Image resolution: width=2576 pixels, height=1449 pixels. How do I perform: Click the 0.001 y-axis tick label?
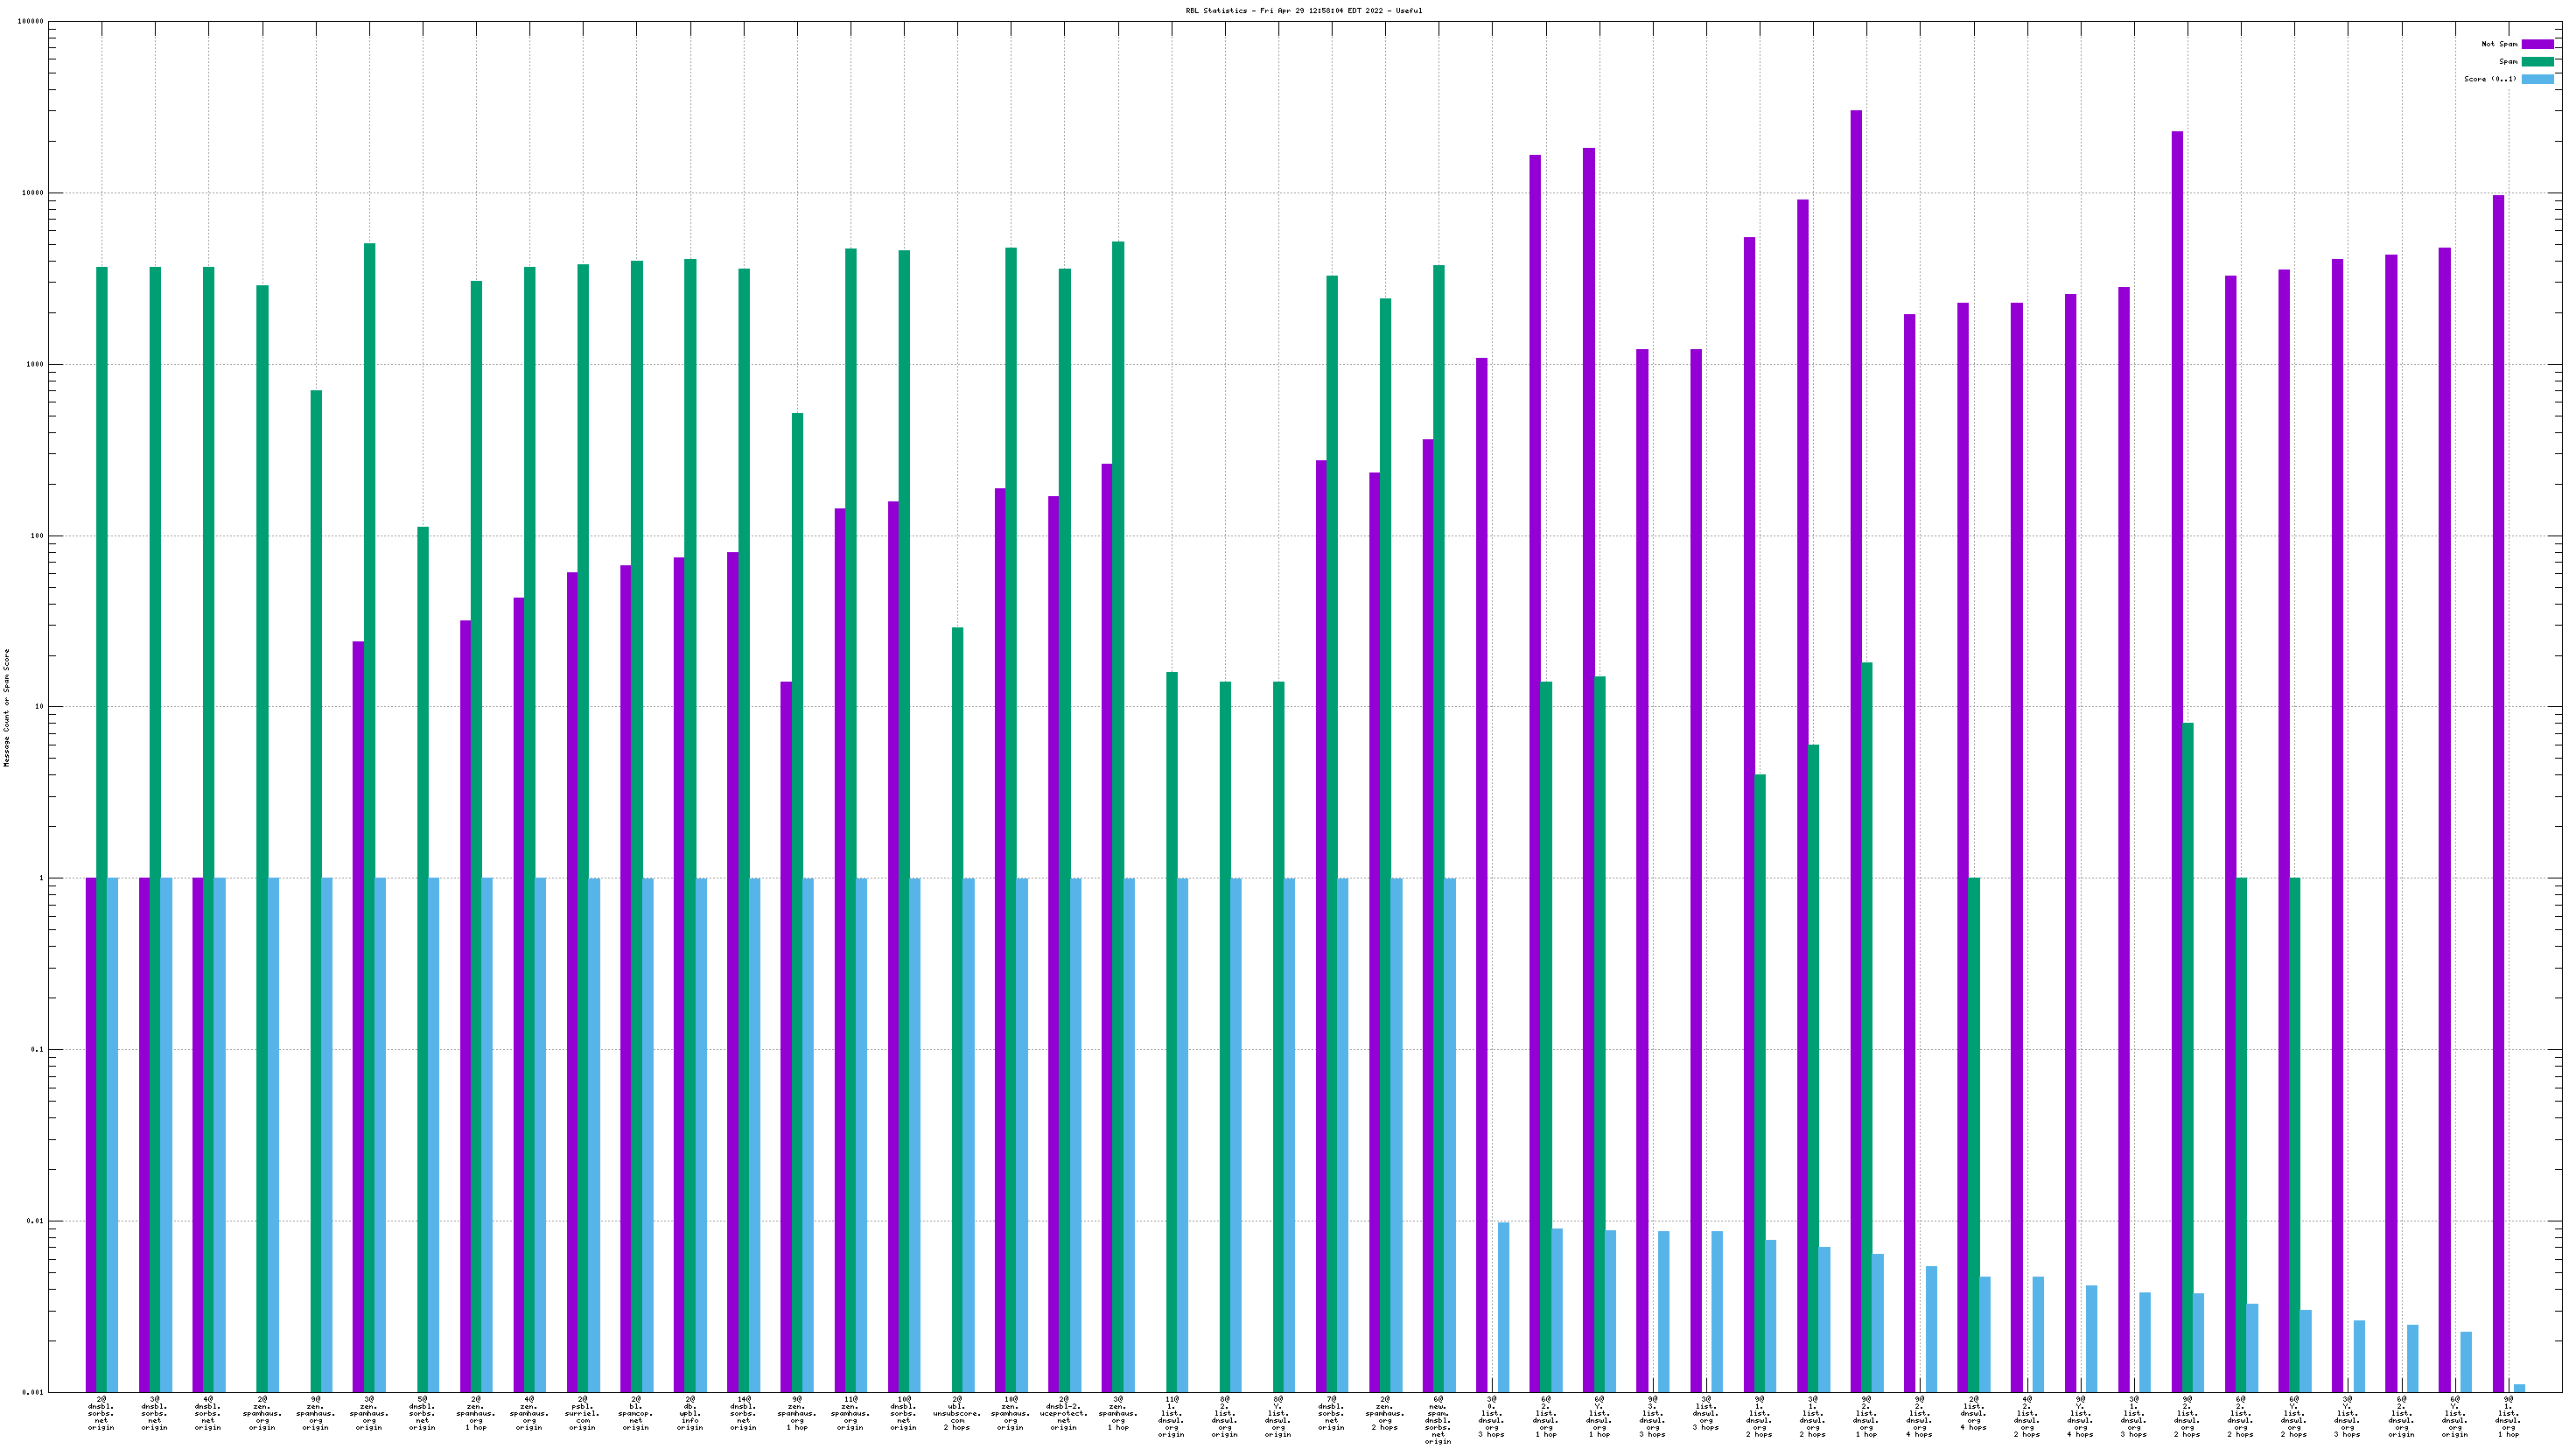click(x=34, y=1392)
